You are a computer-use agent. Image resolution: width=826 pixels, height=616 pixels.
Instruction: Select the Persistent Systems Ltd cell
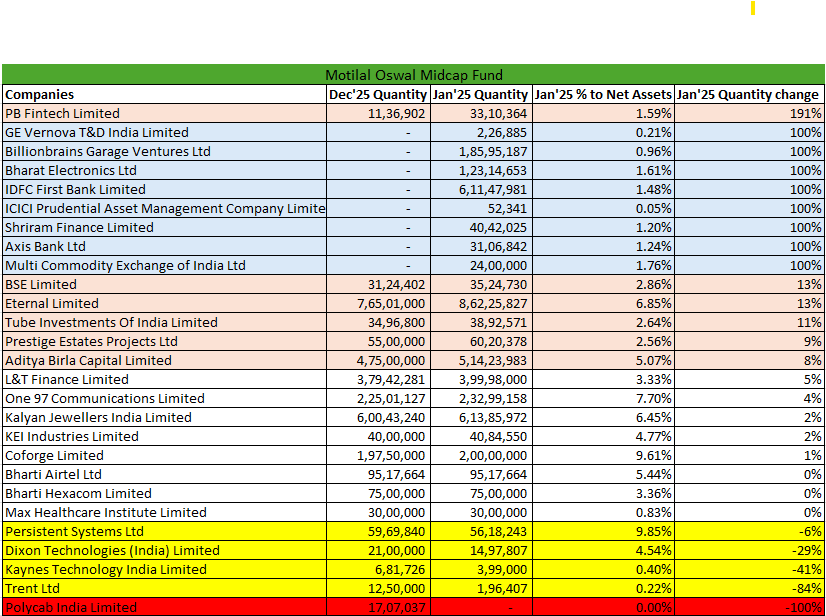[164, 531]
